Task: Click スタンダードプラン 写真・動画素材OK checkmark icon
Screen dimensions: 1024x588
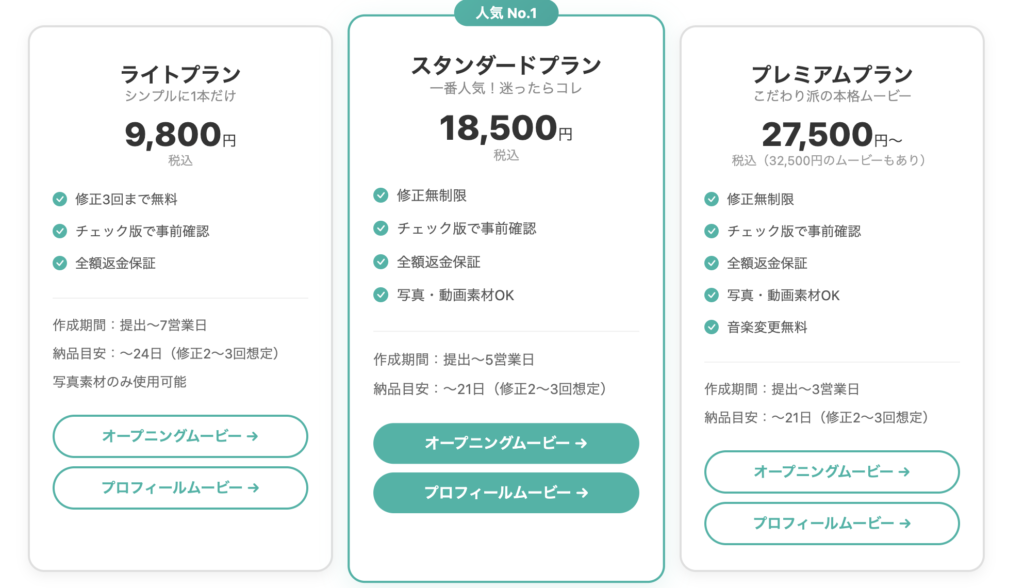Action: 381,295
